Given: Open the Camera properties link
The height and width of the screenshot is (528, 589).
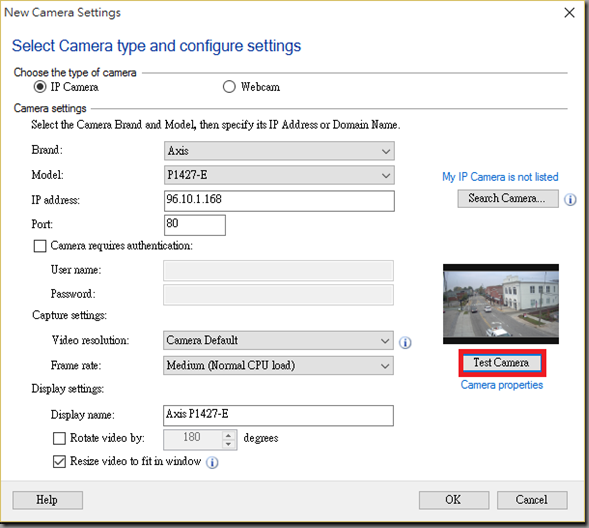Looking at the screenshot, I should 502,385.
